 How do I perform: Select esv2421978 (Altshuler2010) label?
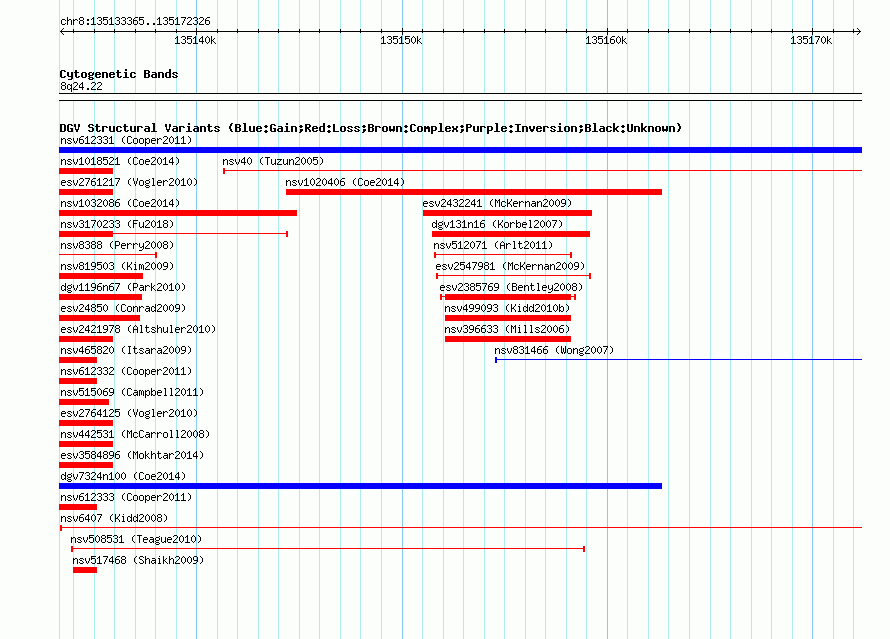pos(138,329)
